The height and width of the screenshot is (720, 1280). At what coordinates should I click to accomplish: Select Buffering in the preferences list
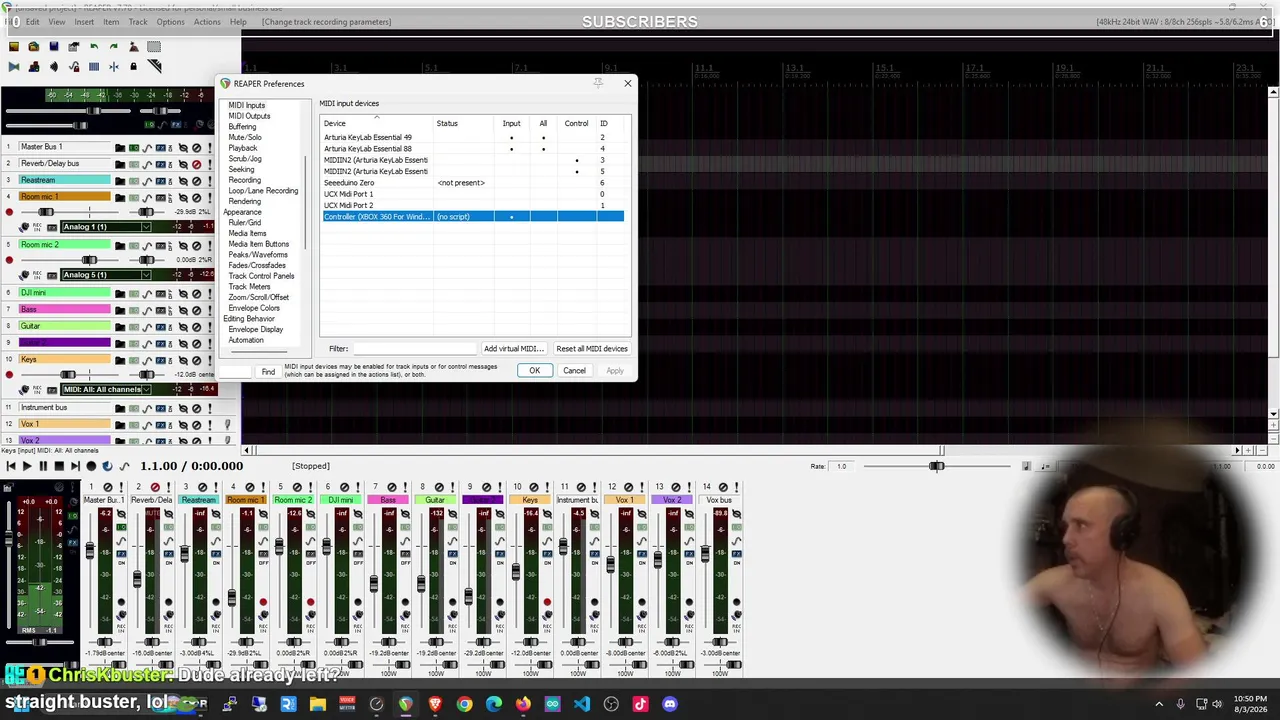click(x=242, y=127)
